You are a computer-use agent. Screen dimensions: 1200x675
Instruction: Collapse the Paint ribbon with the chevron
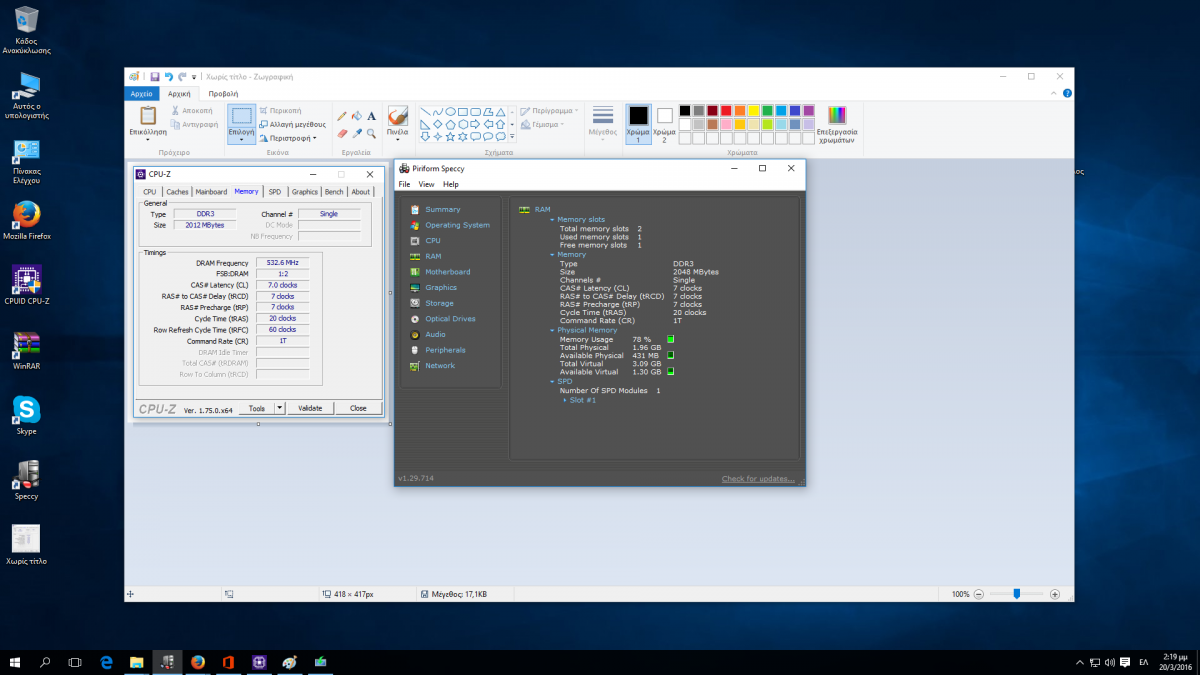point(1054,93)
